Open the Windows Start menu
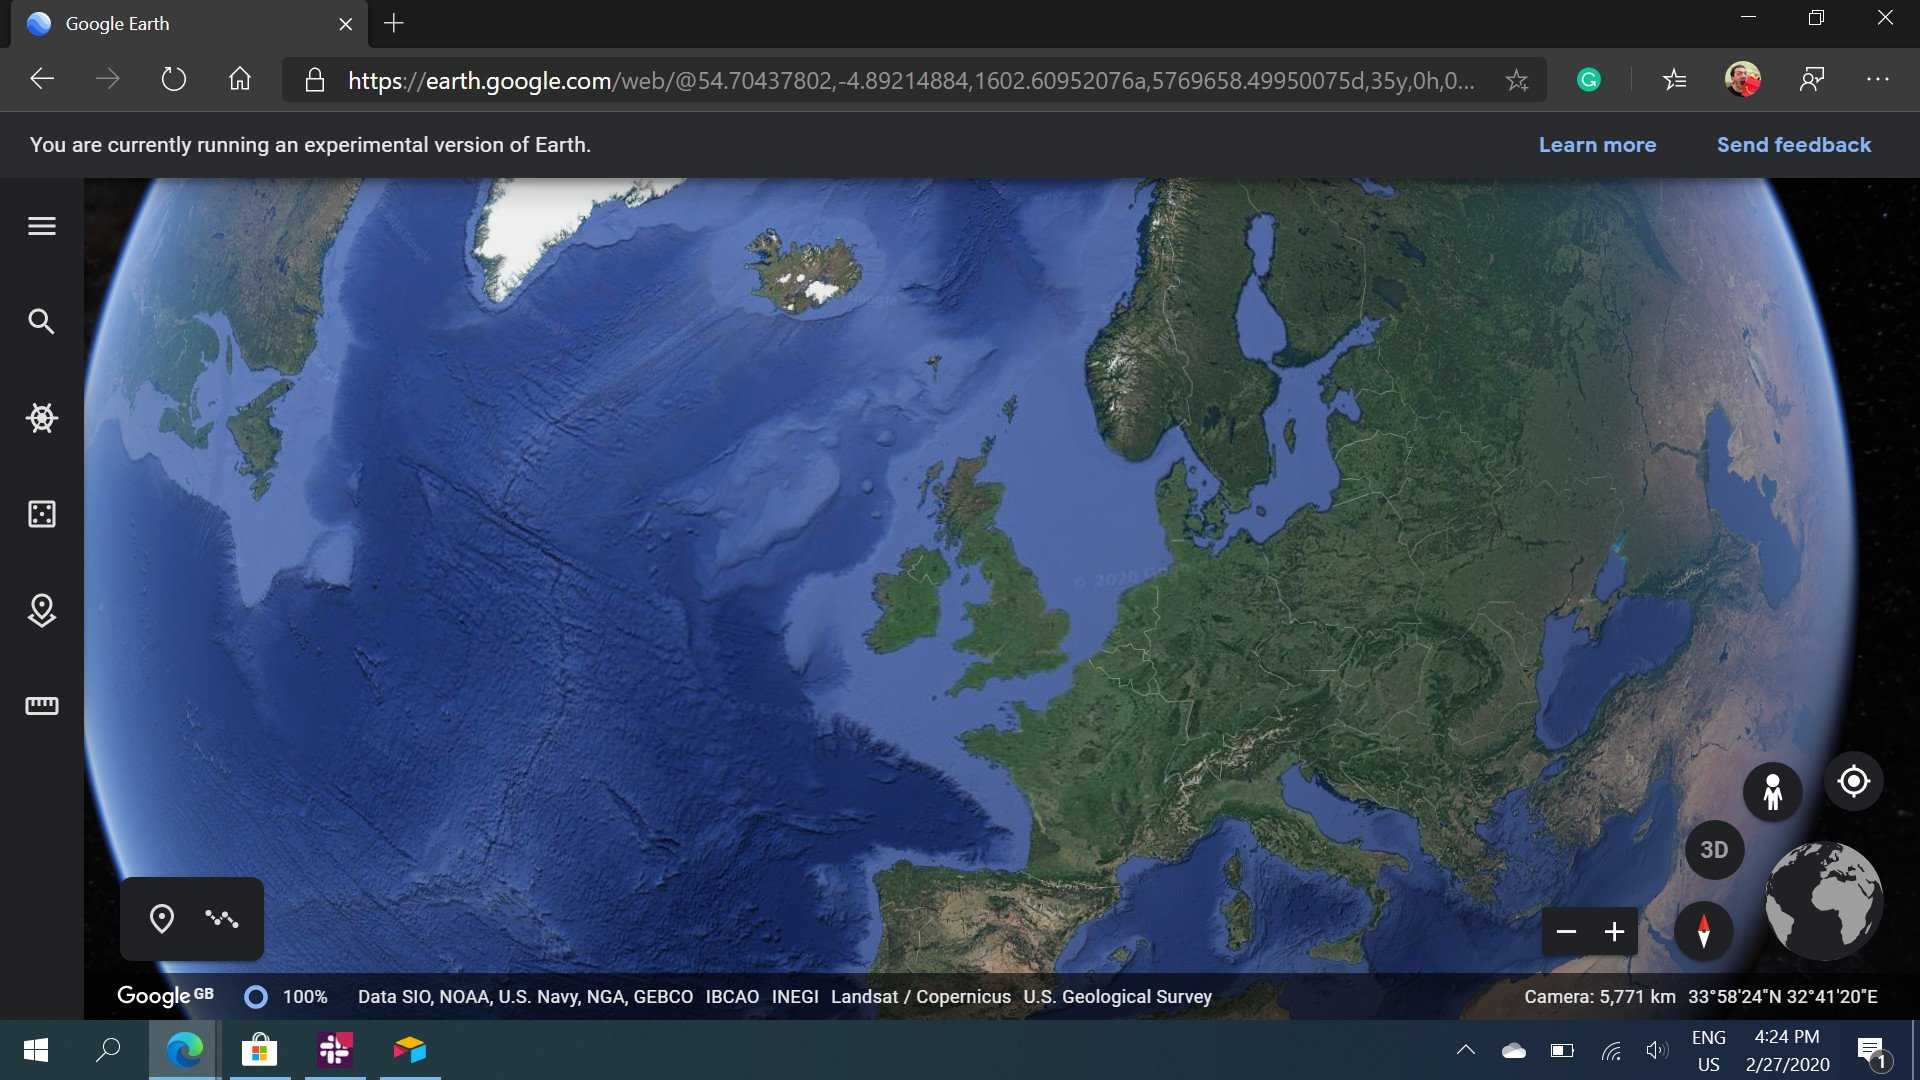This screenshot has height=1080, width=1920. (35, 1050)
